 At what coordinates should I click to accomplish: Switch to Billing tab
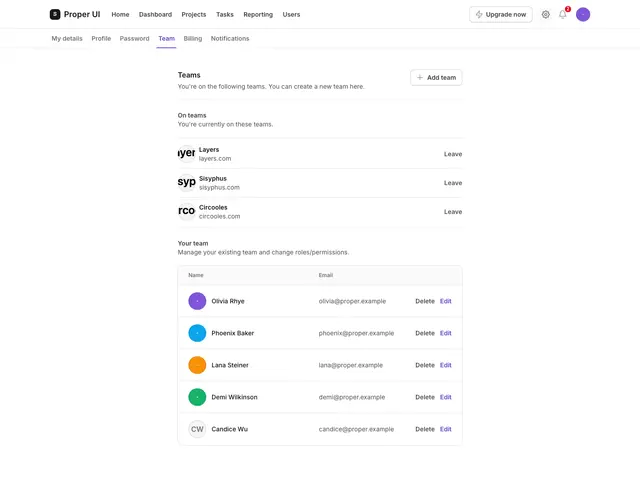point(193,38)
